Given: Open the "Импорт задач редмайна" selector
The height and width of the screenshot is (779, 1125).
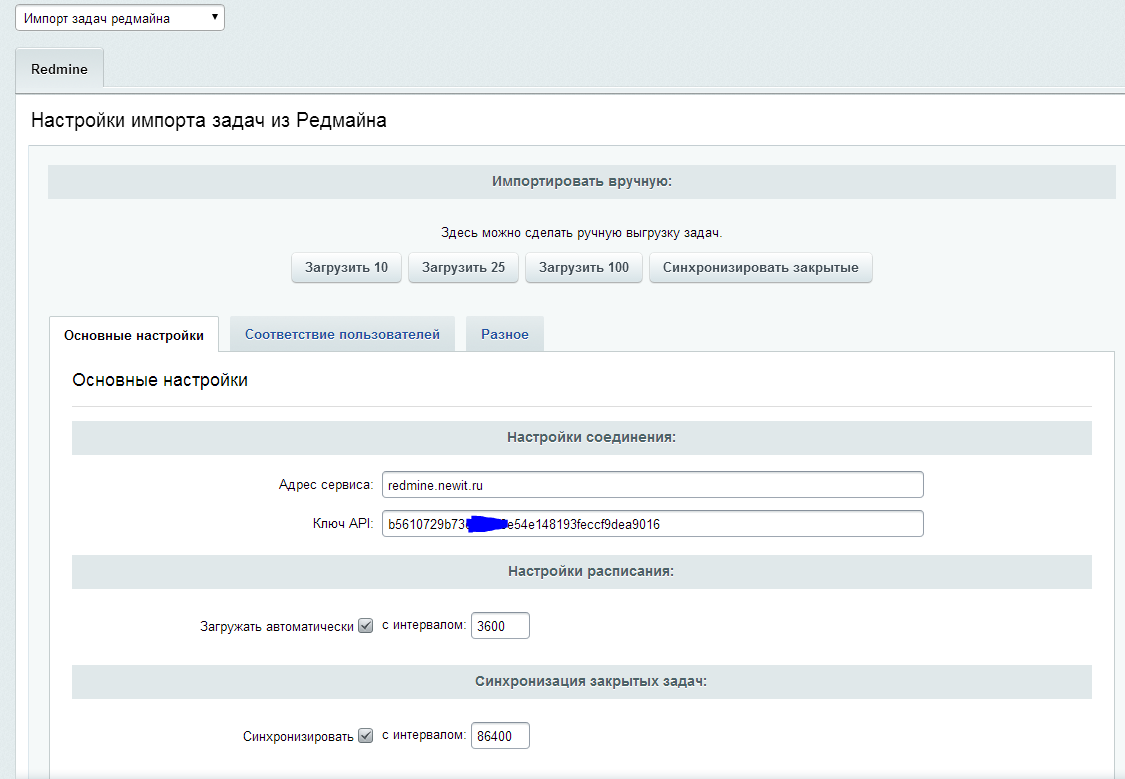Looking at the screenshot, I should coord(110,17).
